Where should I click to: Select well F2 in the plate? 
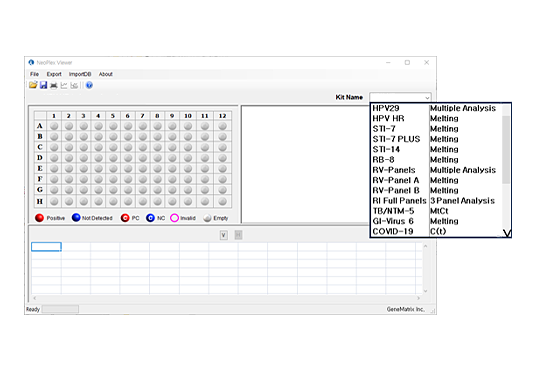(x=69, y=179)
